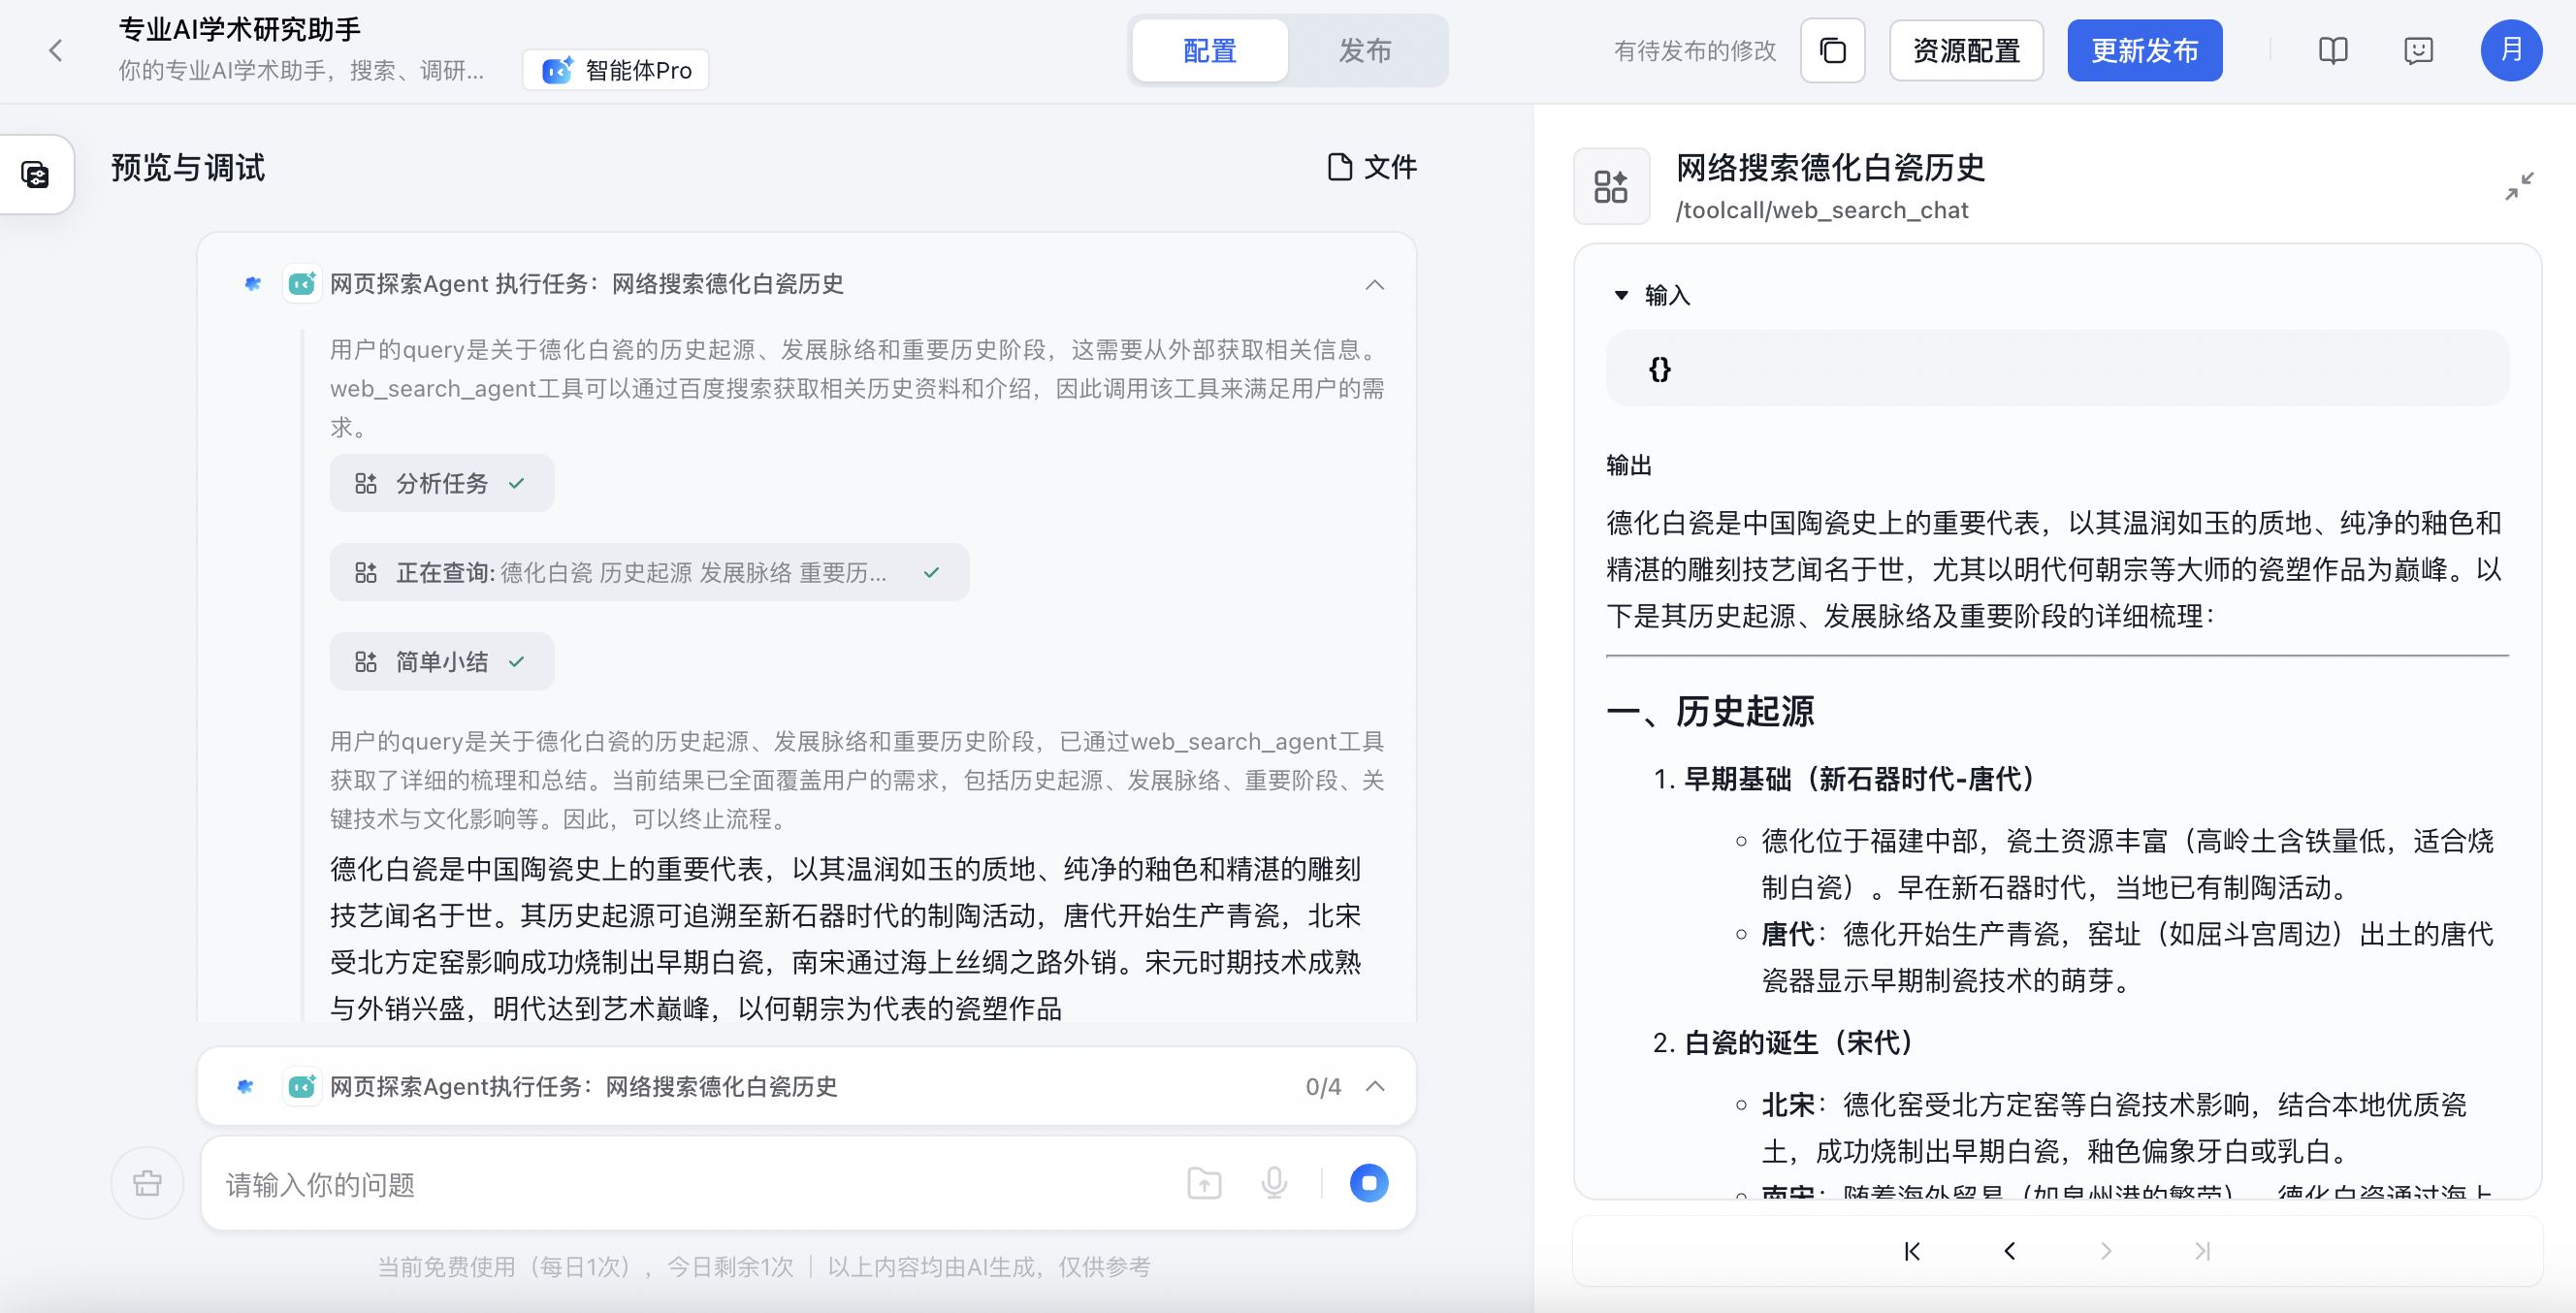This screenshot has width=2576, height=1313.
Task: Click the microphone voice input icon
Action: pos(1273,1183)
